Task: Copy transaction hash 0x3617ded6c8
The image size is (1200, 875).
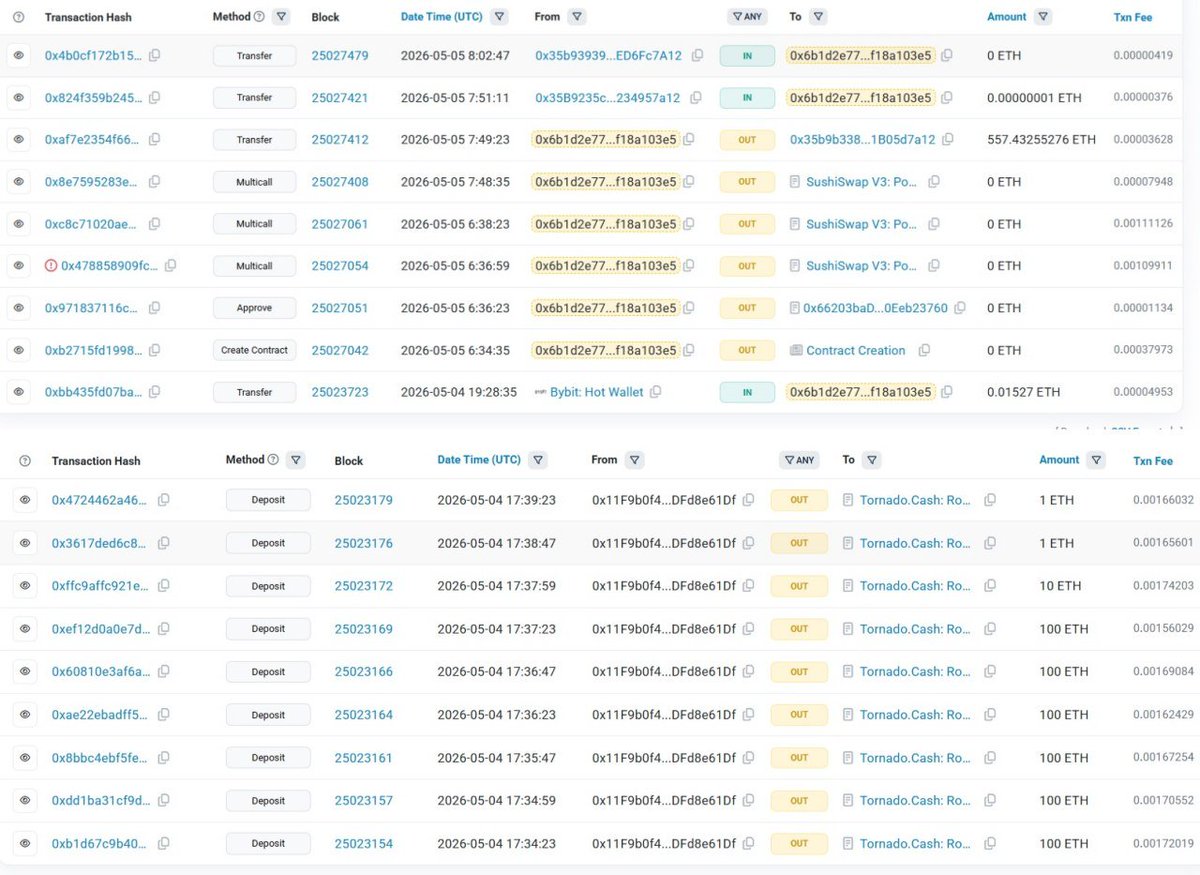Action: tap(163, 543)
